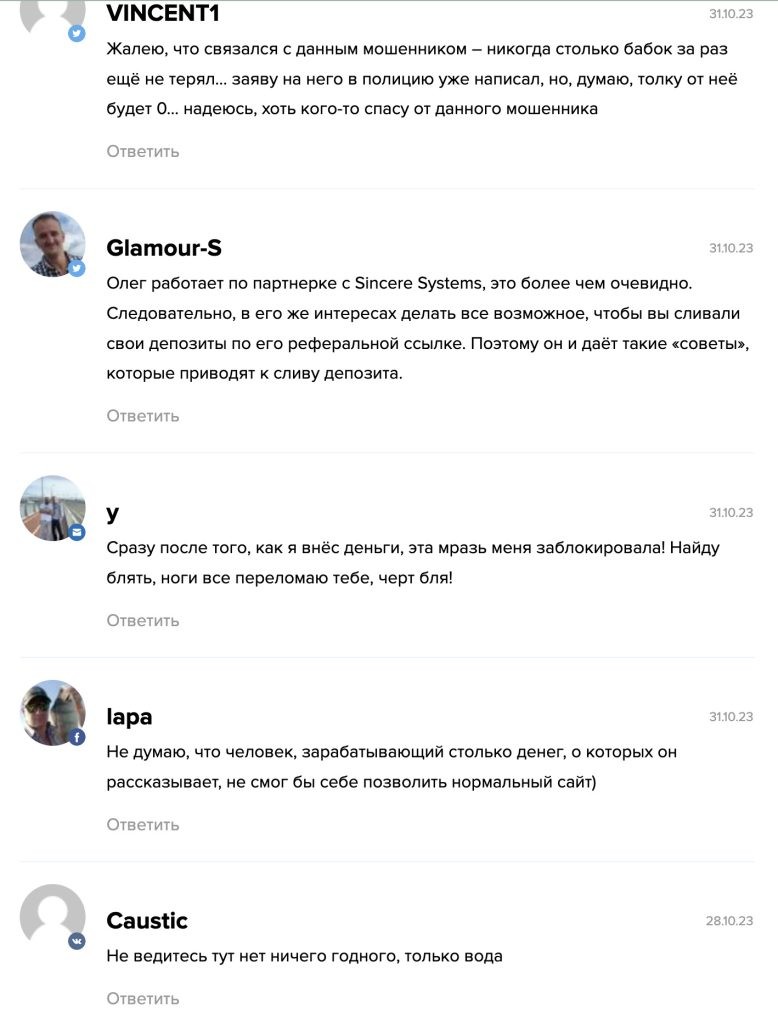Open user y's avatar picture

52,507
